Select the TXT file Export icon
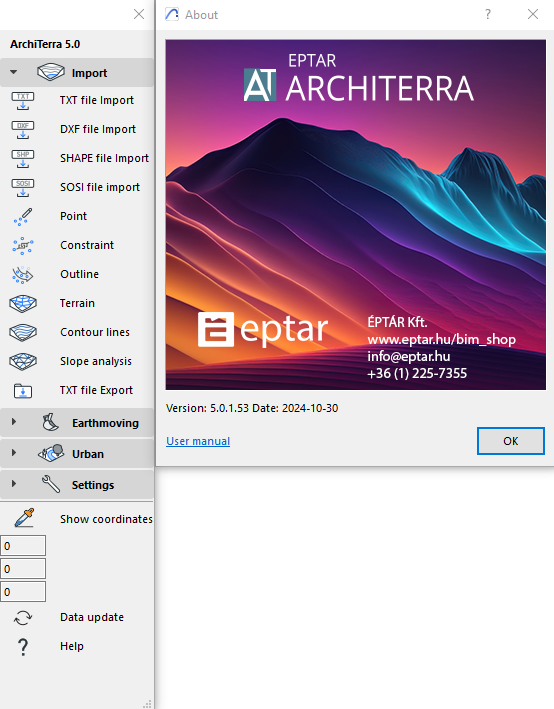The height and width of the screenshot is (709, 554). pyautogui.click(x=23, y=390)
